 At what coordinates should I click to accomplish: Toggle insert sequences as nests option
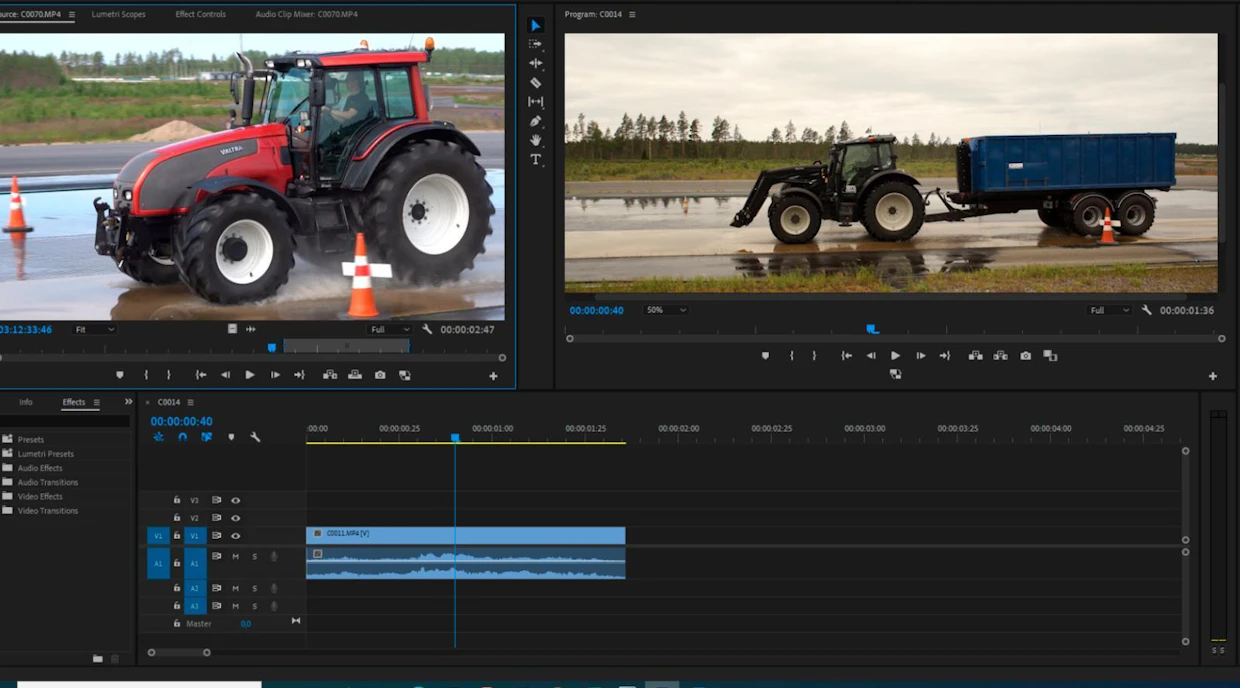pyautogui.click(x=158, y=437)
